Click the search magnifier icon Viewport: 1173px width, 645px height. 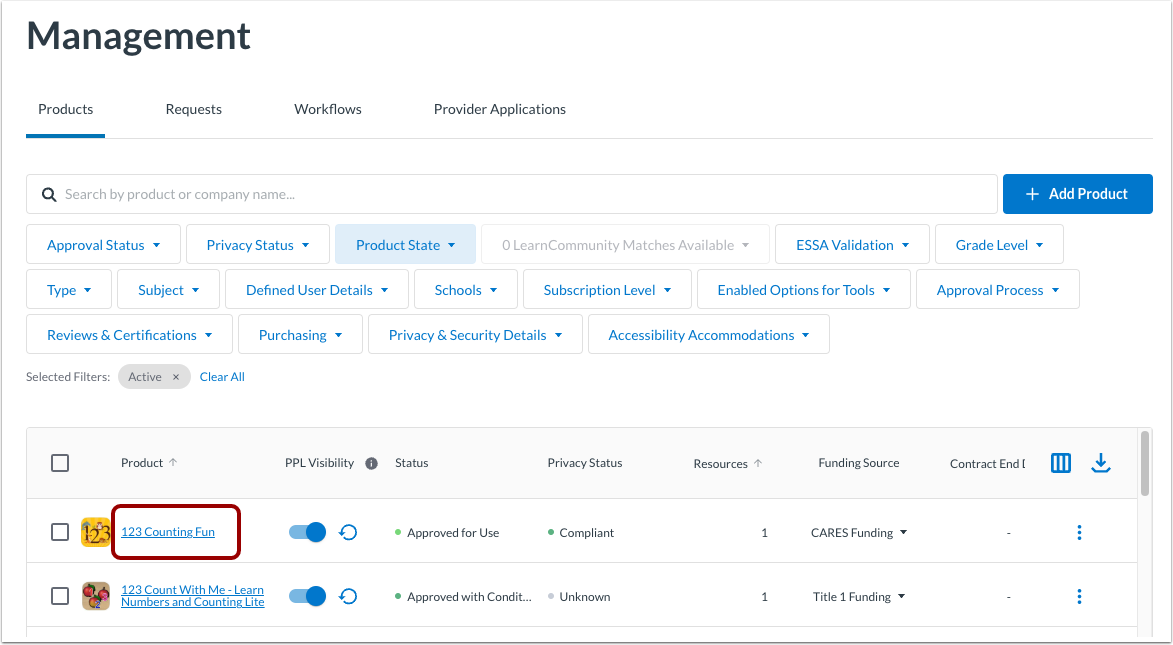(x=48, y=194)
